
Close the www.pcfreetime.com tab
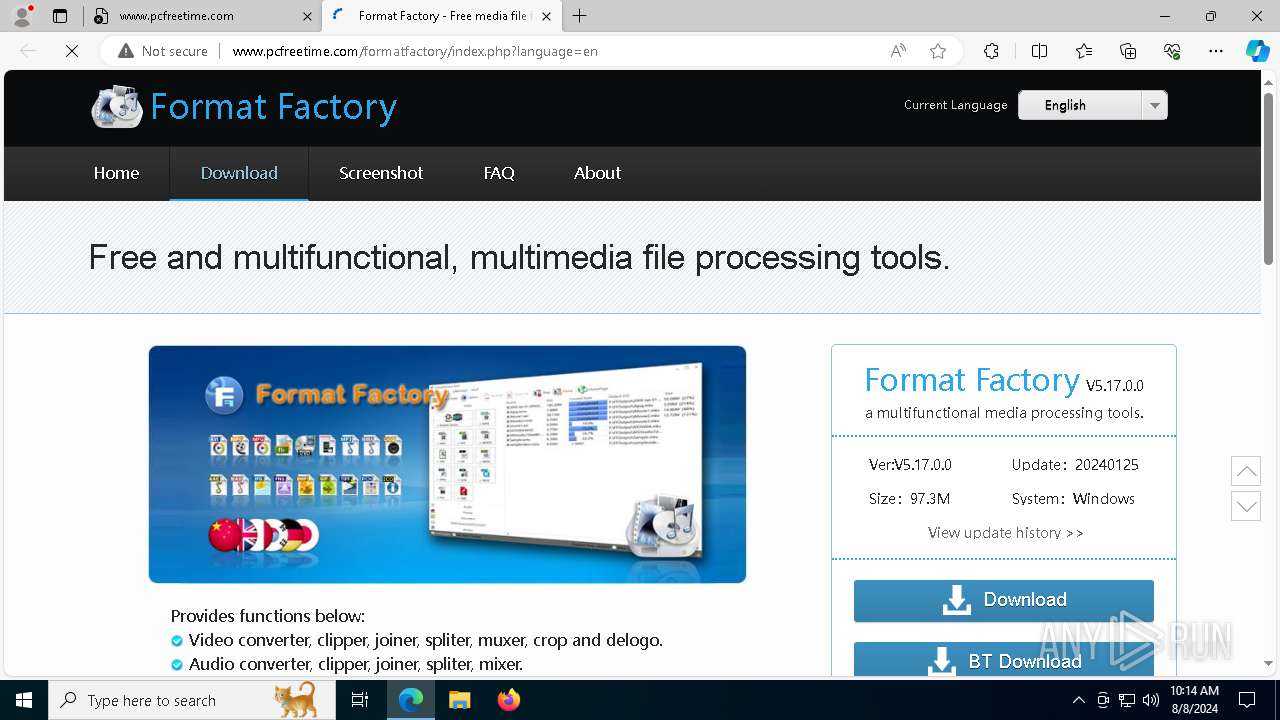[x=307, y=16]
